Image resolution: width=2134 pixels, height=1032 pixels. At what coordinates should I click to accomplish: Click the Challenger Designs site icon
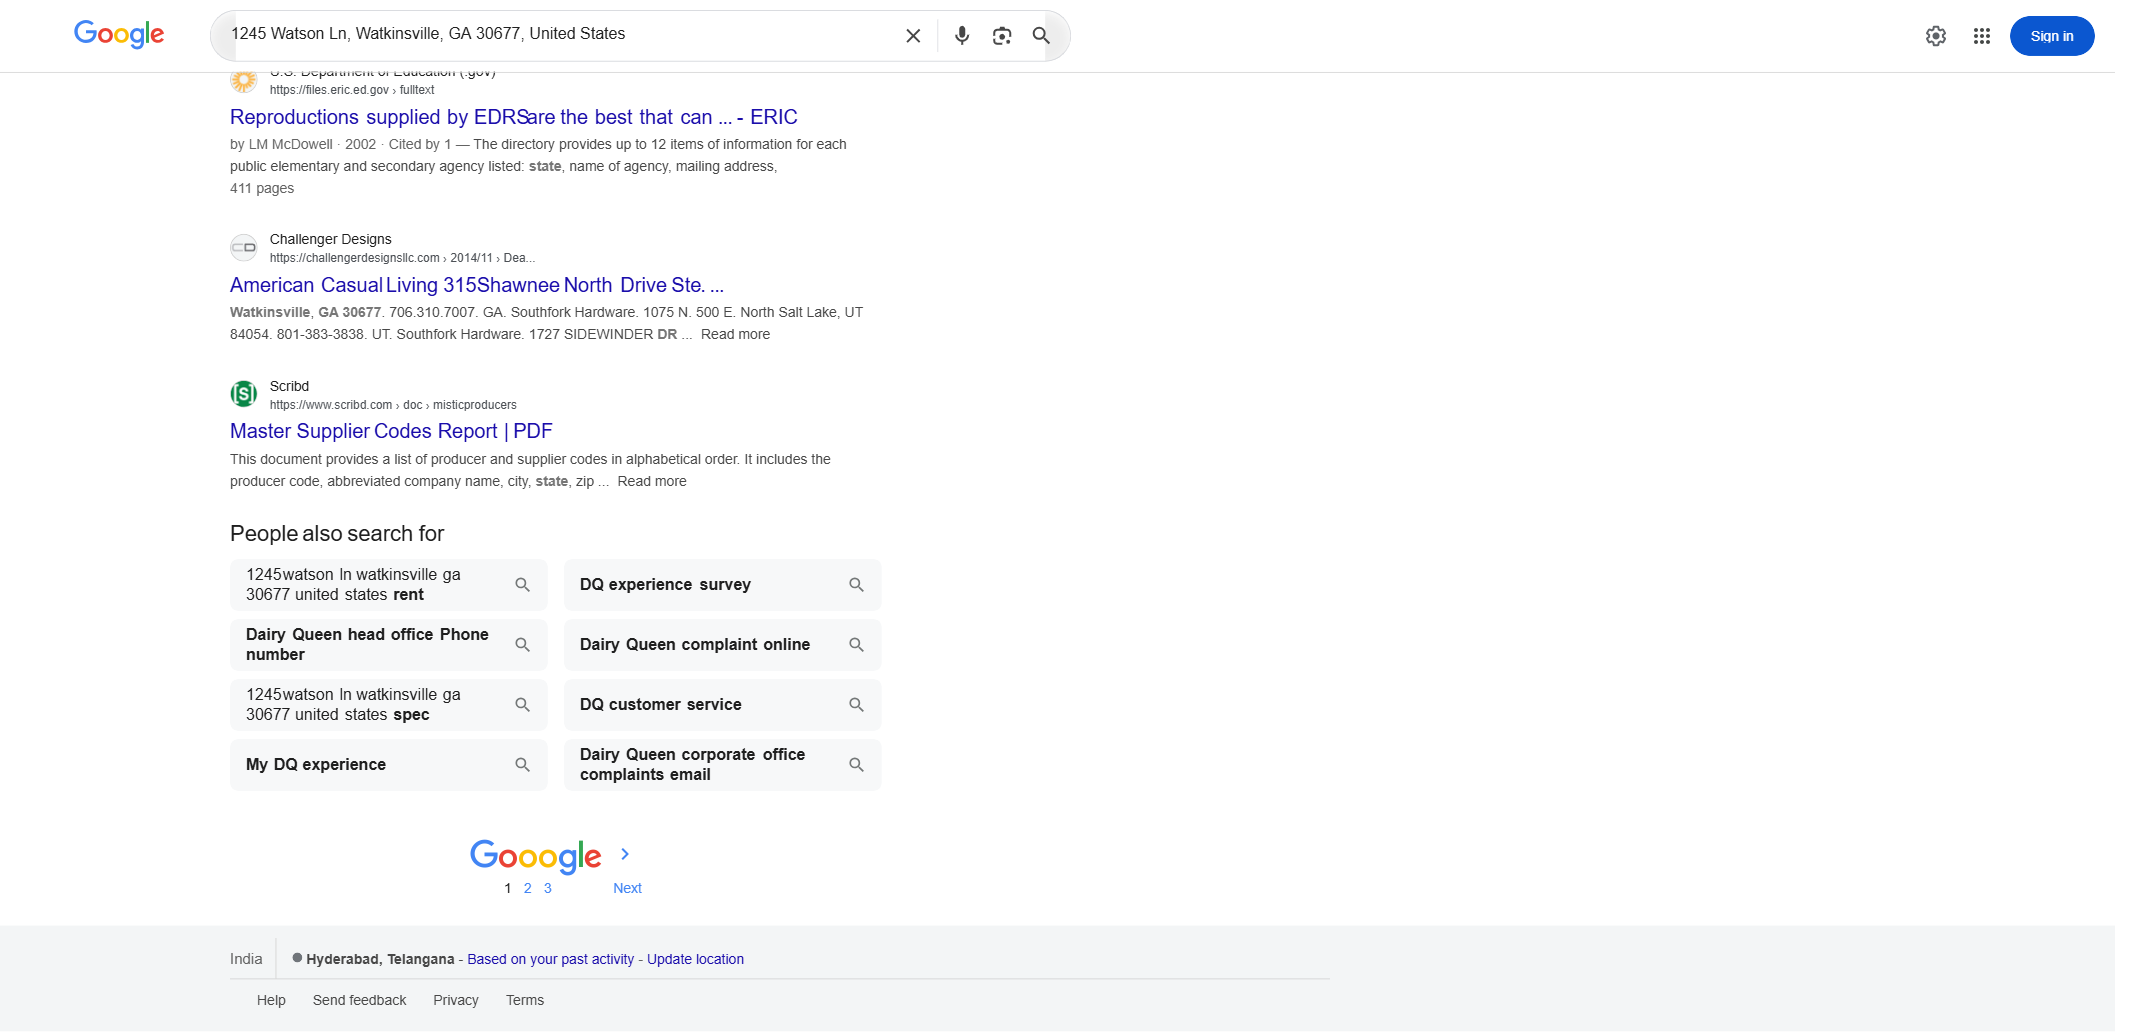[244, 247]
